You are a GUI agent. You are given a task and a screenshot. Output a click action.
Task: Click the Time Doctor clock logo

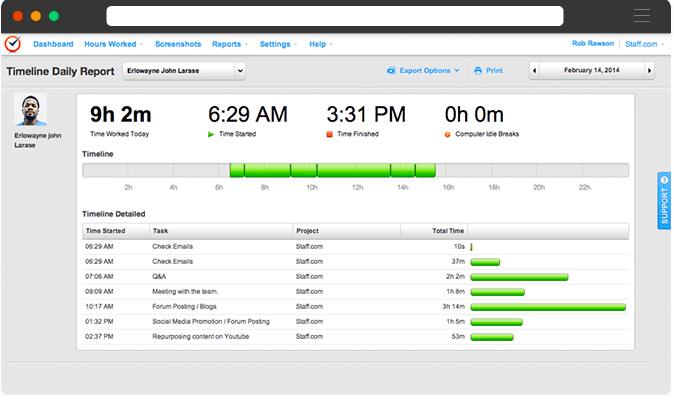pos(13,44)
